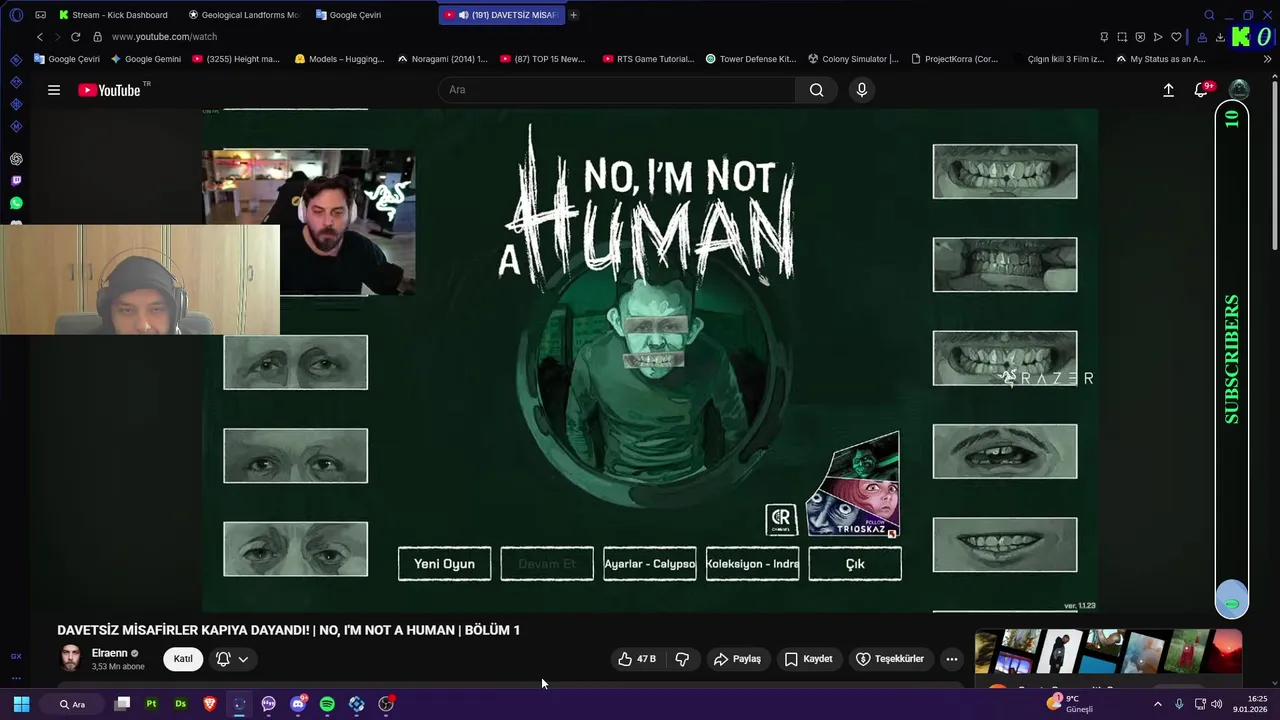The width and height of the screenshot is (1280, 720).
Task: Open Discord from the taskbar
Action: (298, 704)
